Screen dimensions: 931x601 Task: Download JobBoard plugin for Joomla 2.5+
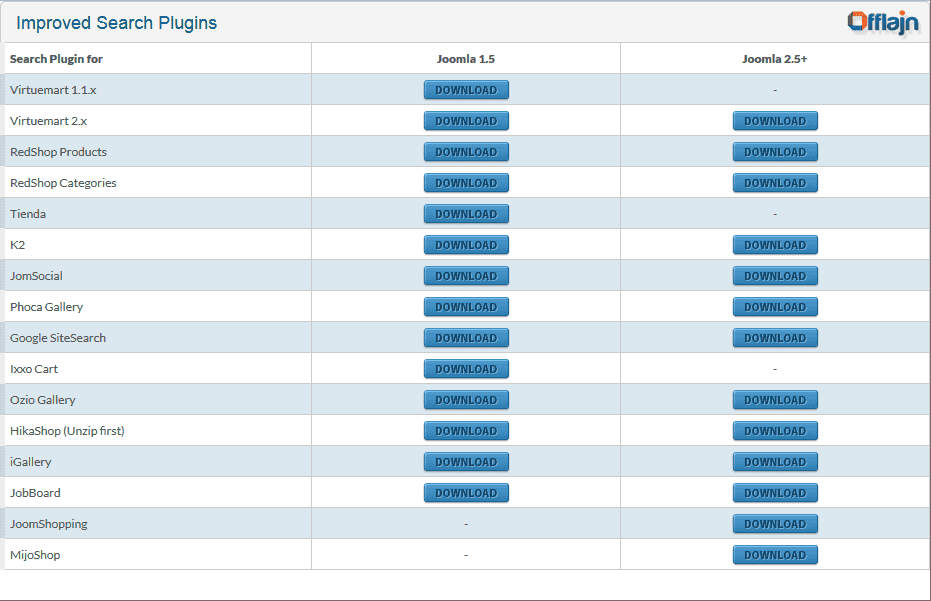(775, 492)
